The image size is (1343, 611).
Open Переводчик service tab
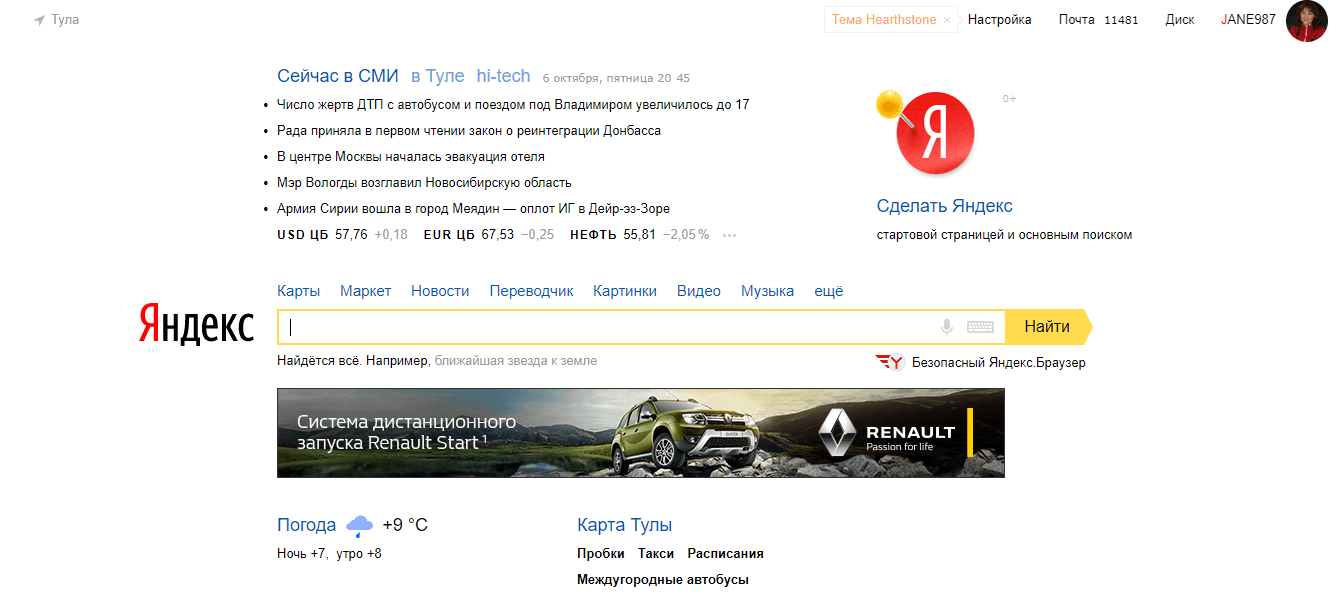(532, 291)
